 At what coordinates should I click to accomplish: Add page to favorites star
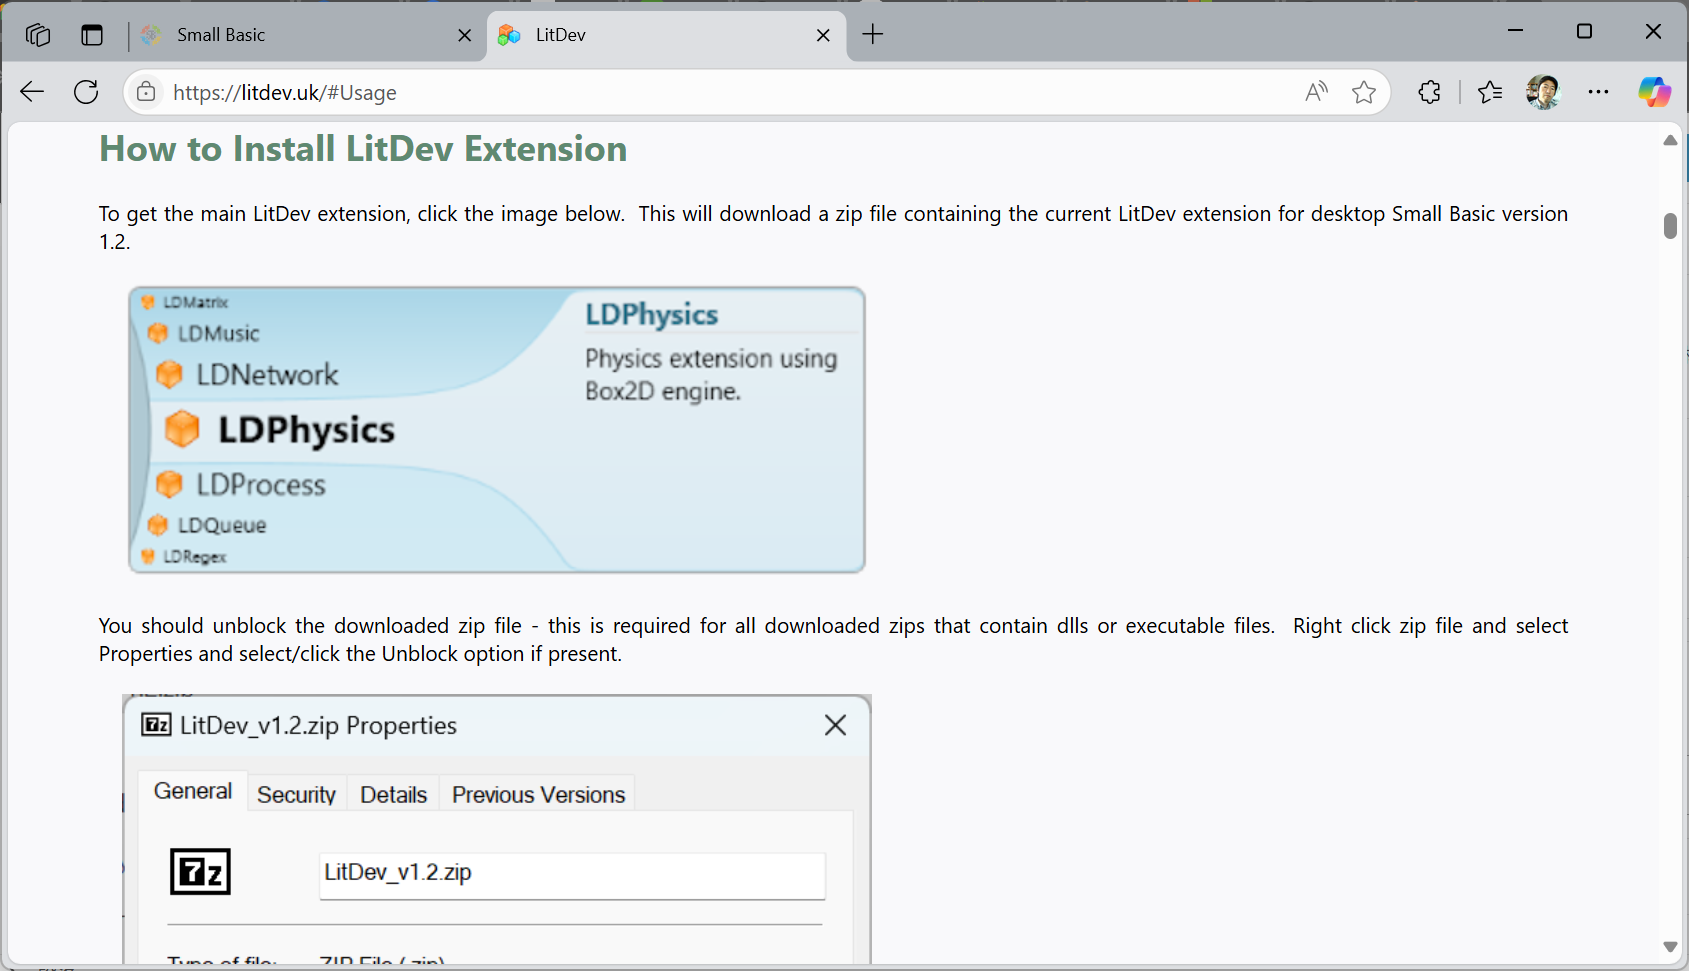pos(1363,92)
